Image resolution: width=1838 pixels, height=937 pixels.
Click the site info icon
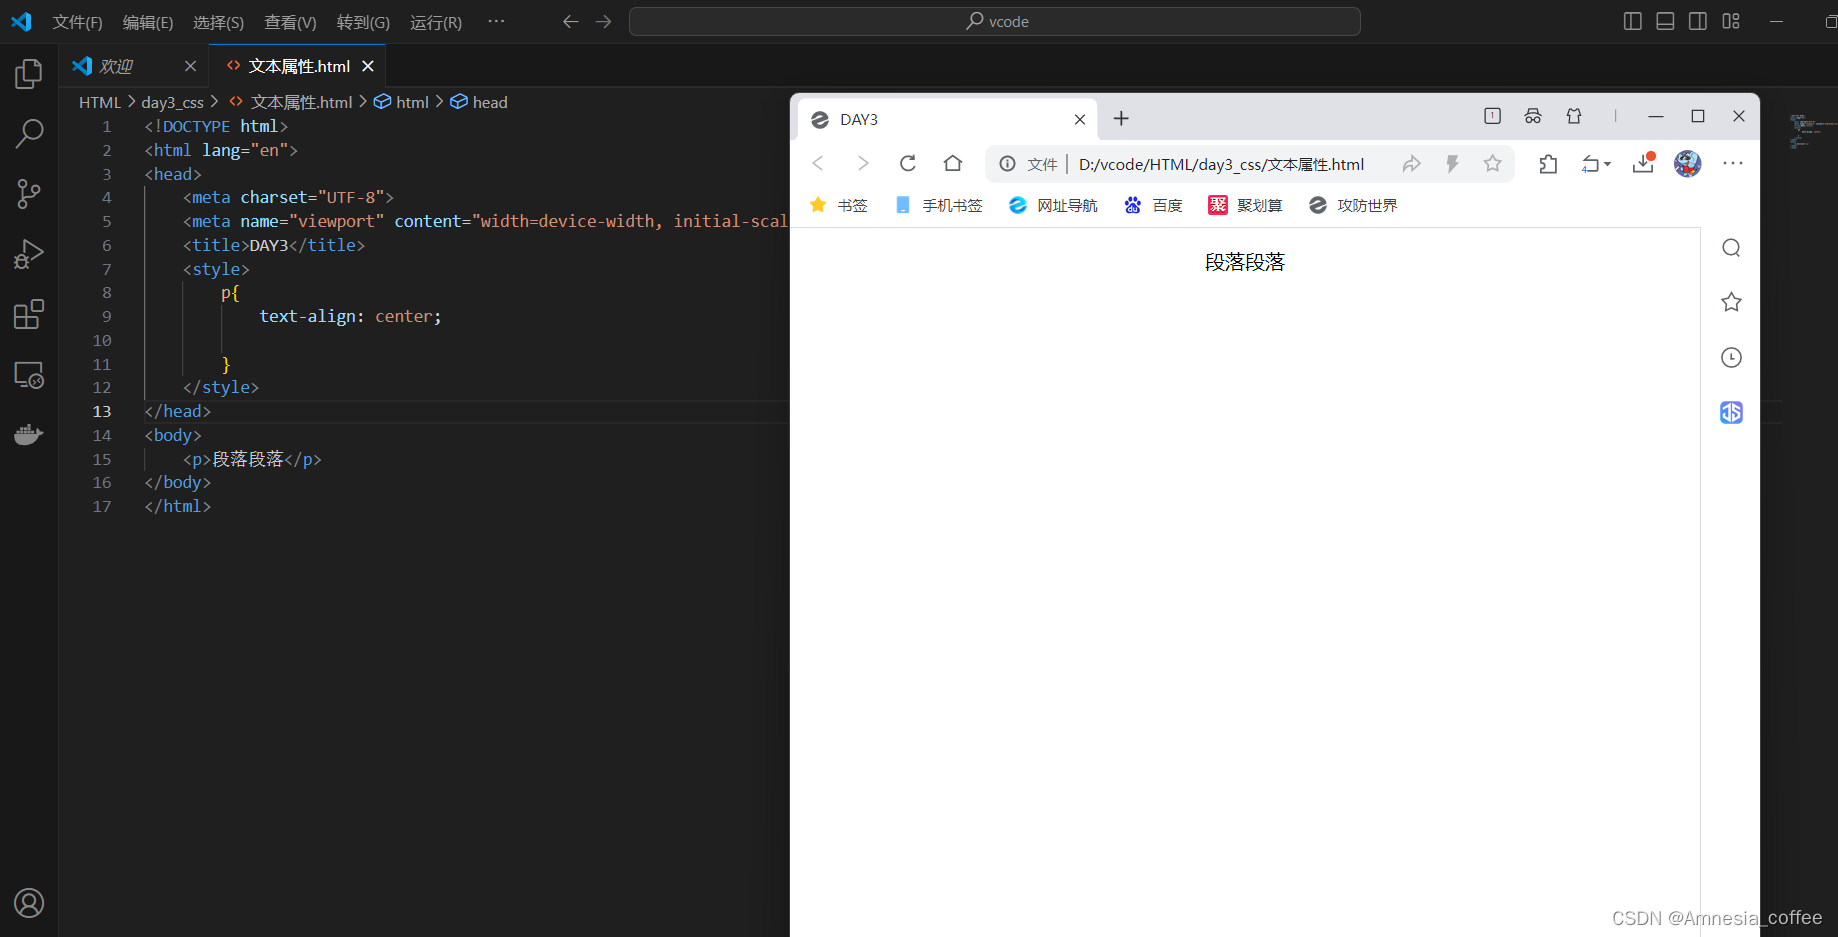1008,164
